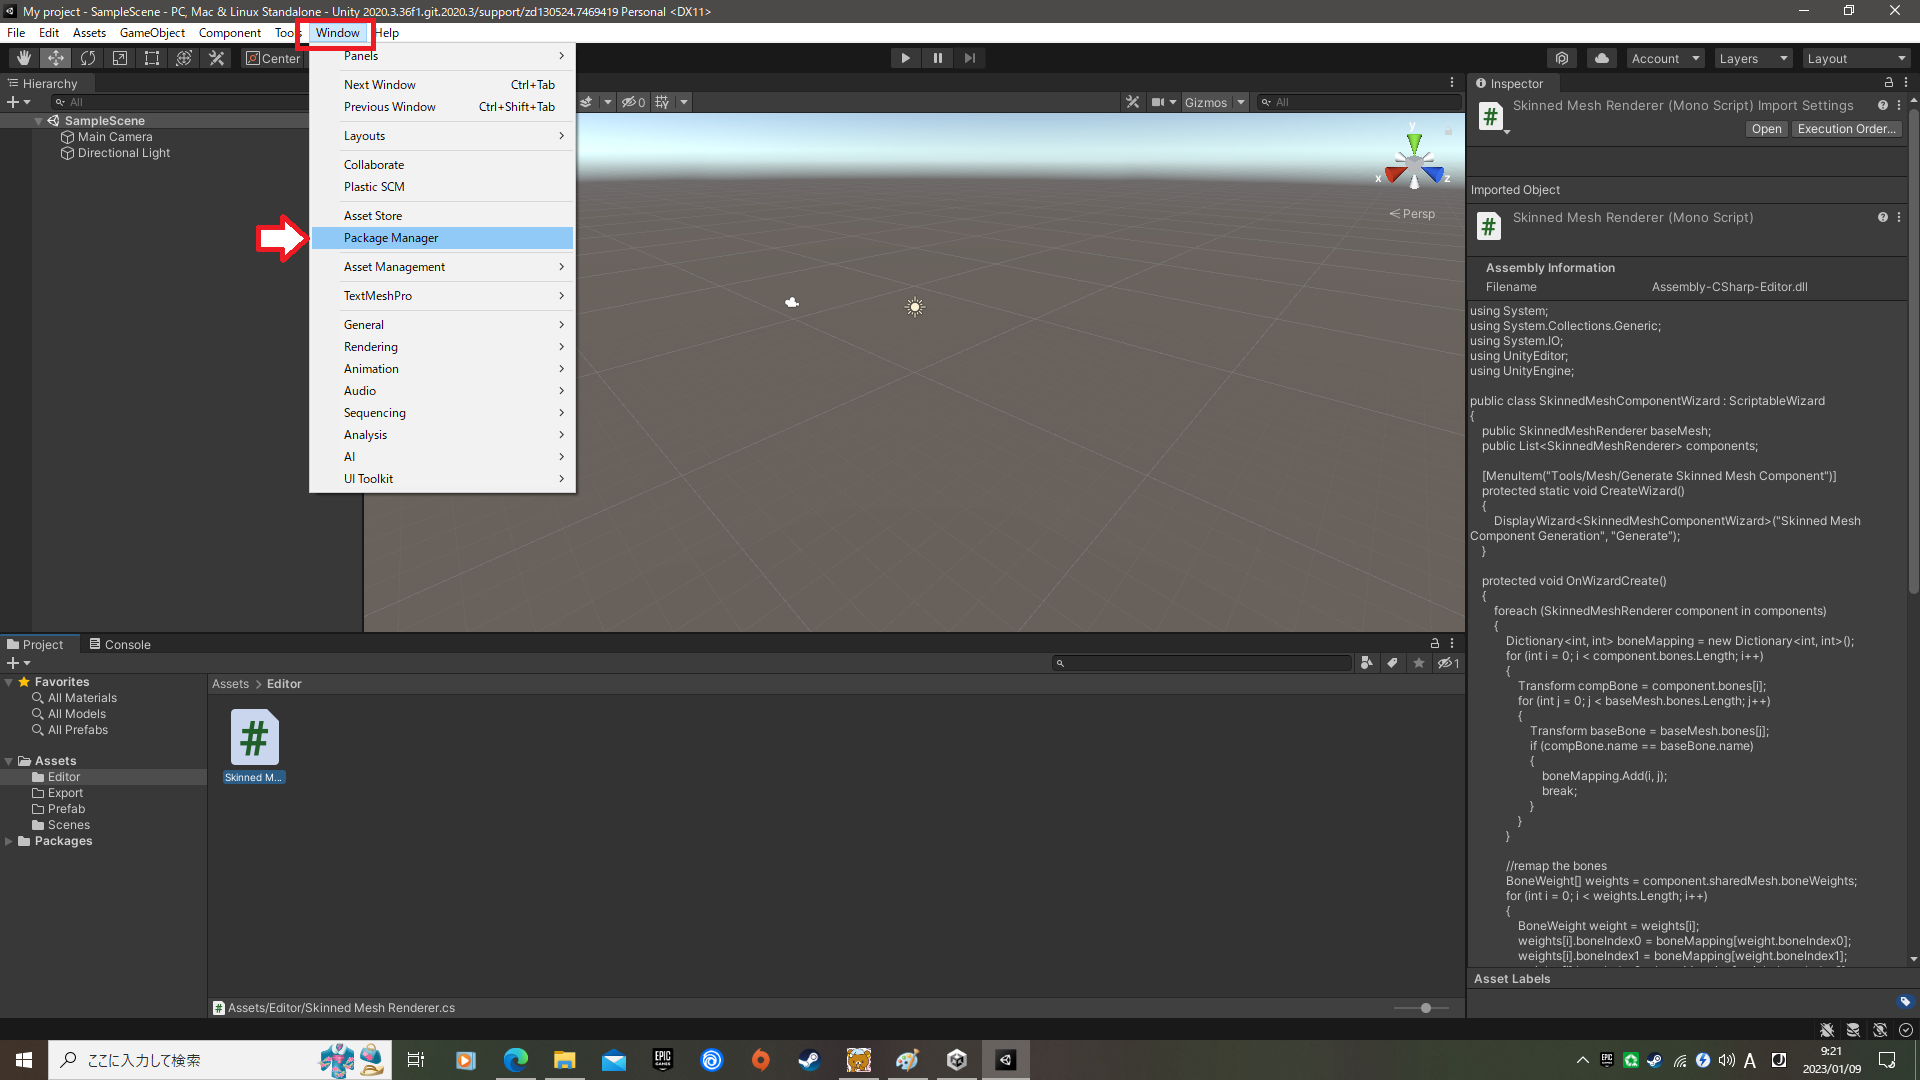Select Package Manager menu entry
The image size is (1920, 1080).
point(391,238)
